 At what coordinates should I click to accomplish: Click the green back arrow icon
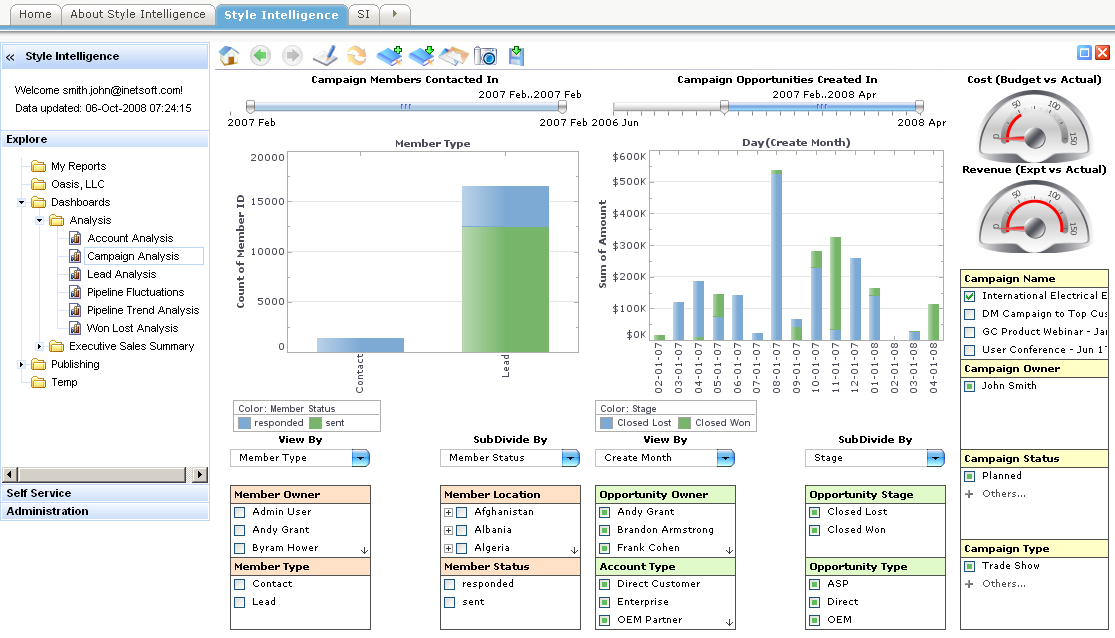[260, 56]
